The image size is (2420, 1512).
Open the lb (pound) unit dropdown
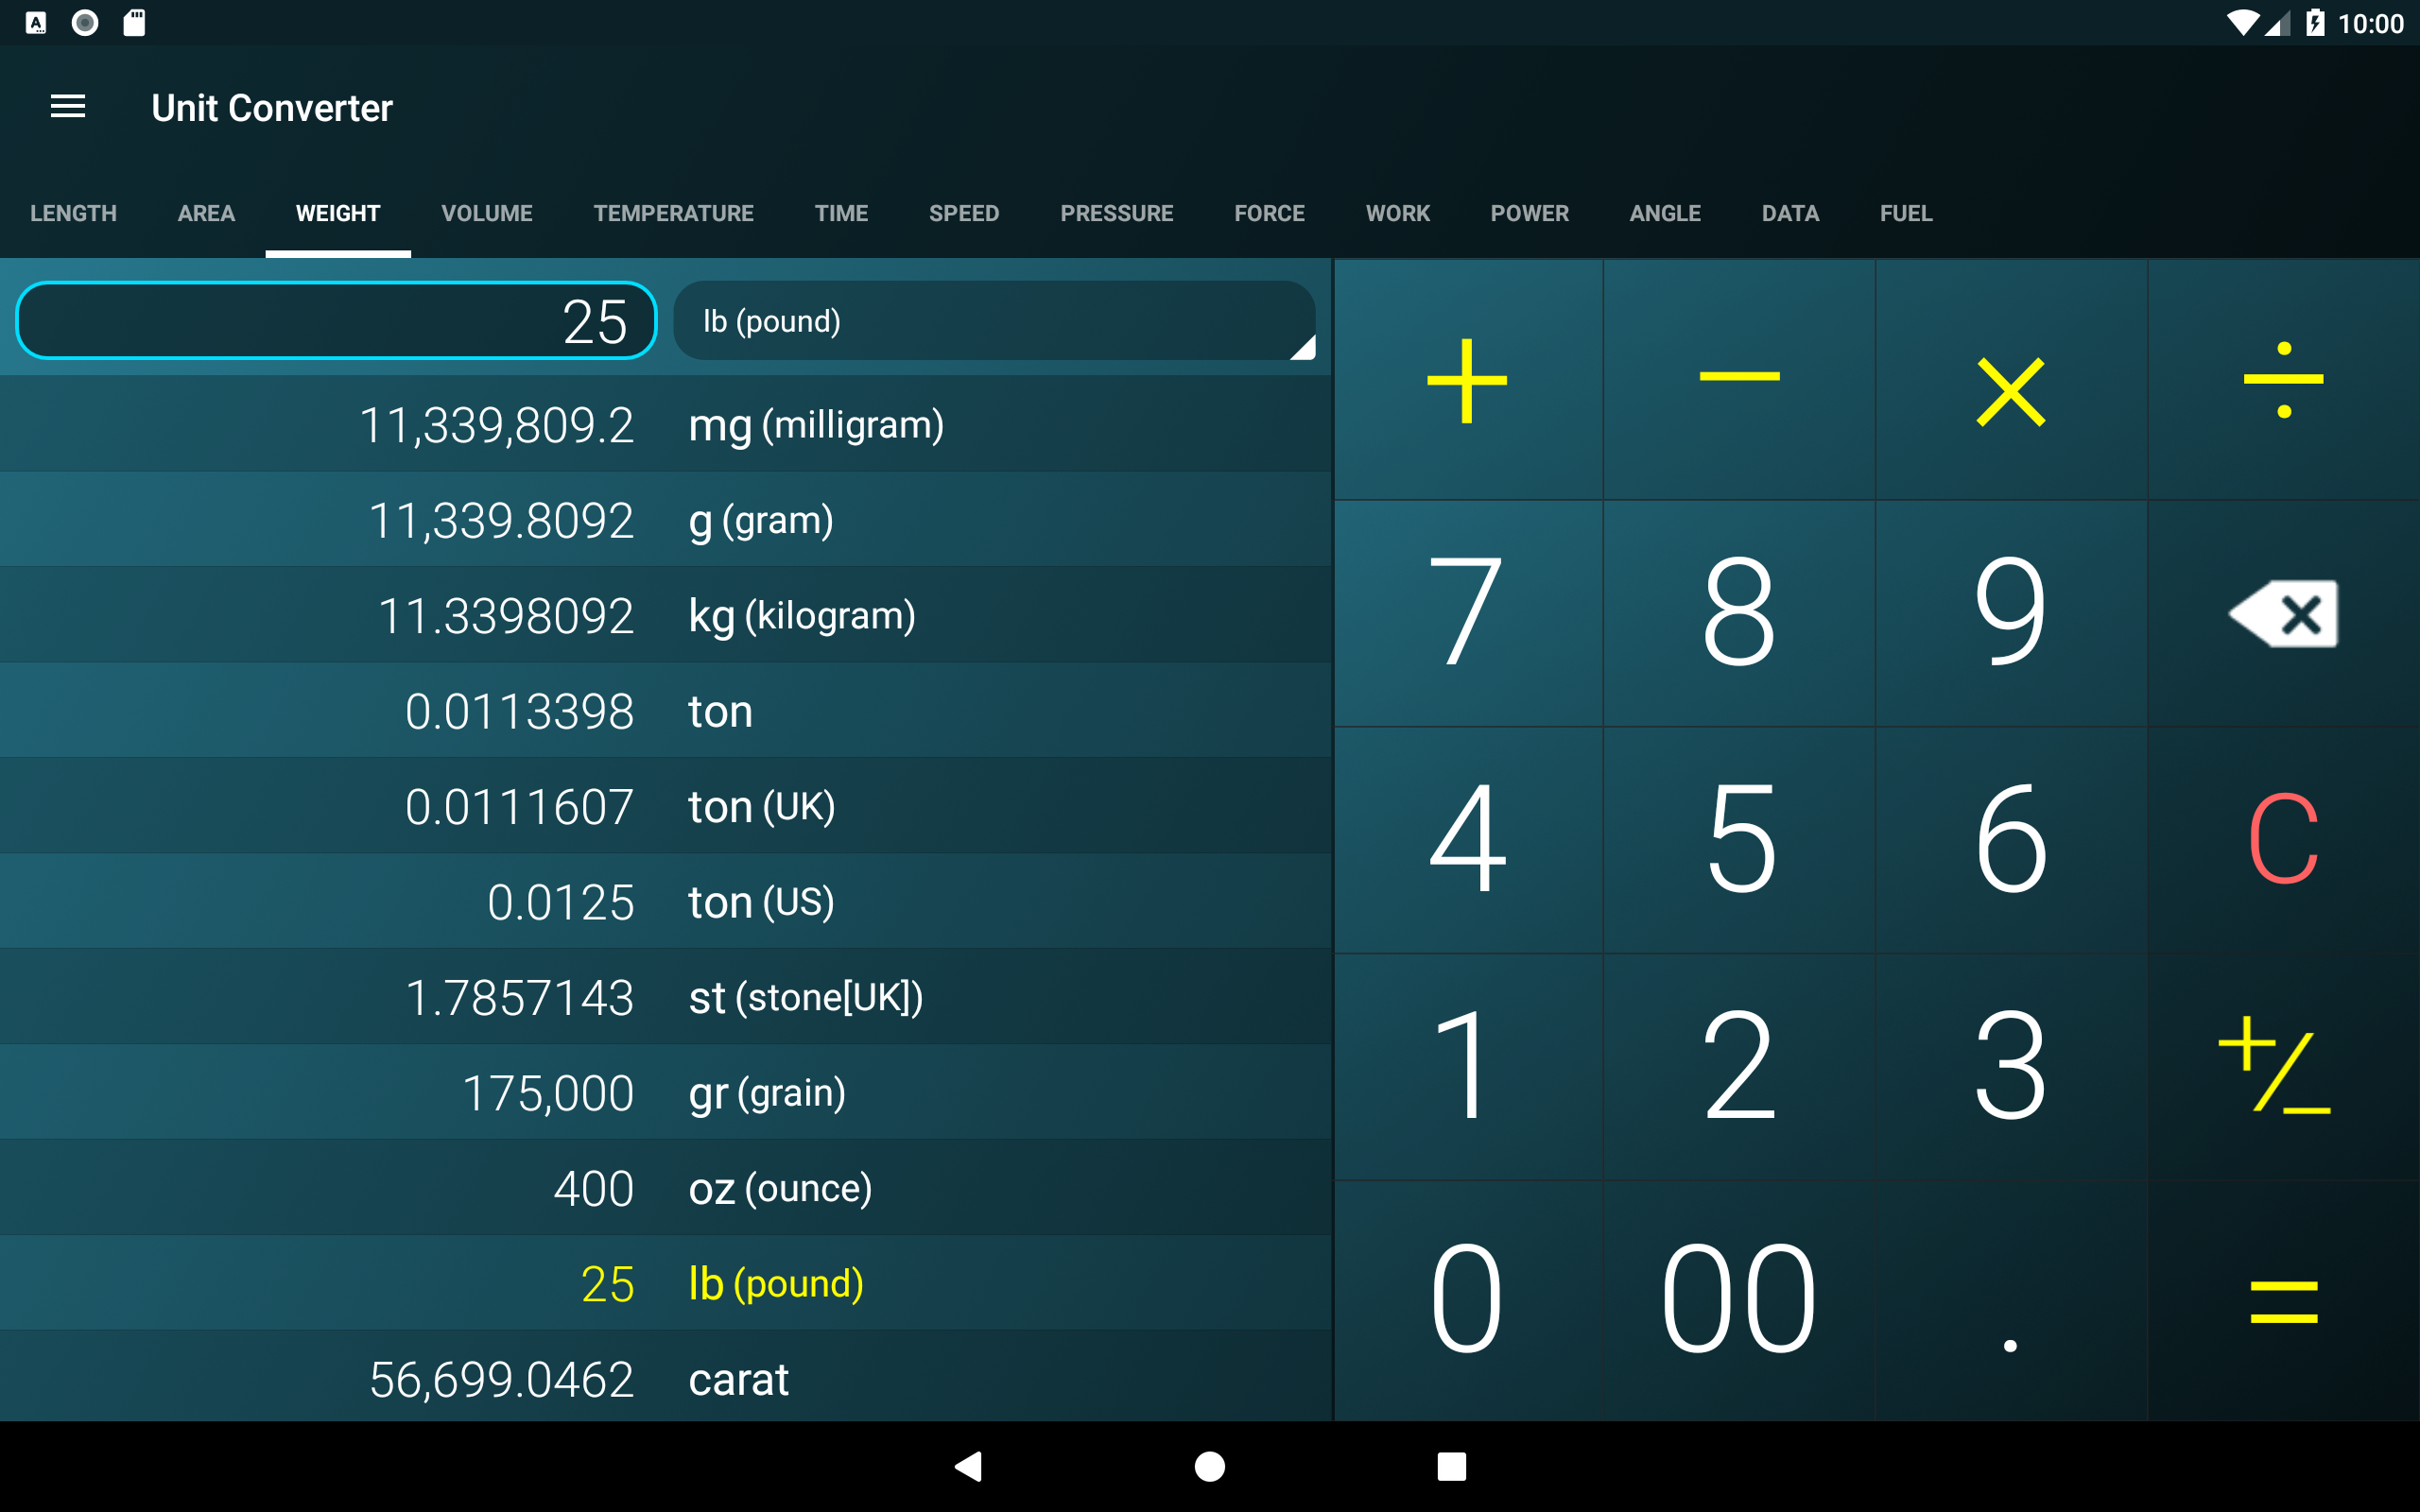coord(994,321)
